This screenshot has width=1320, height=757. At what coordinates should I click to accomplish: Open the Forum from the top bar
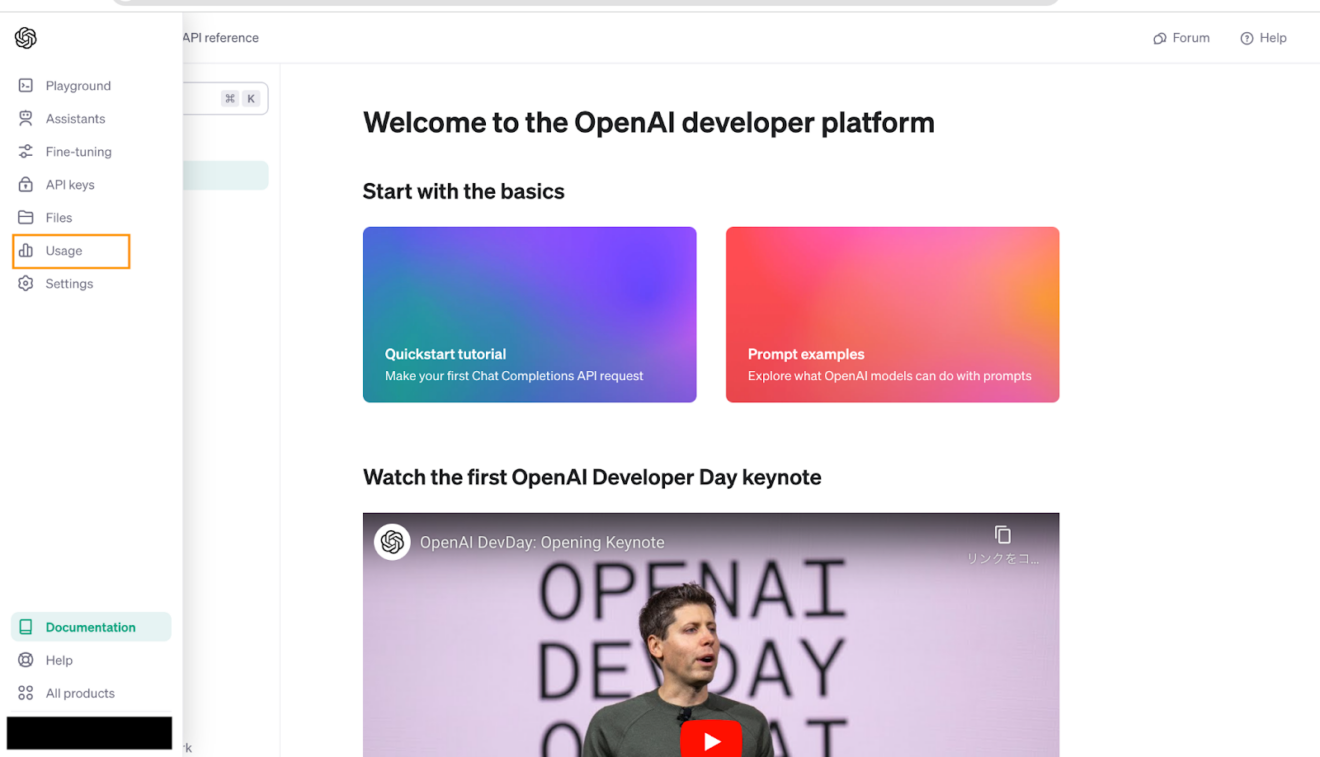[x=1181, y=38]
